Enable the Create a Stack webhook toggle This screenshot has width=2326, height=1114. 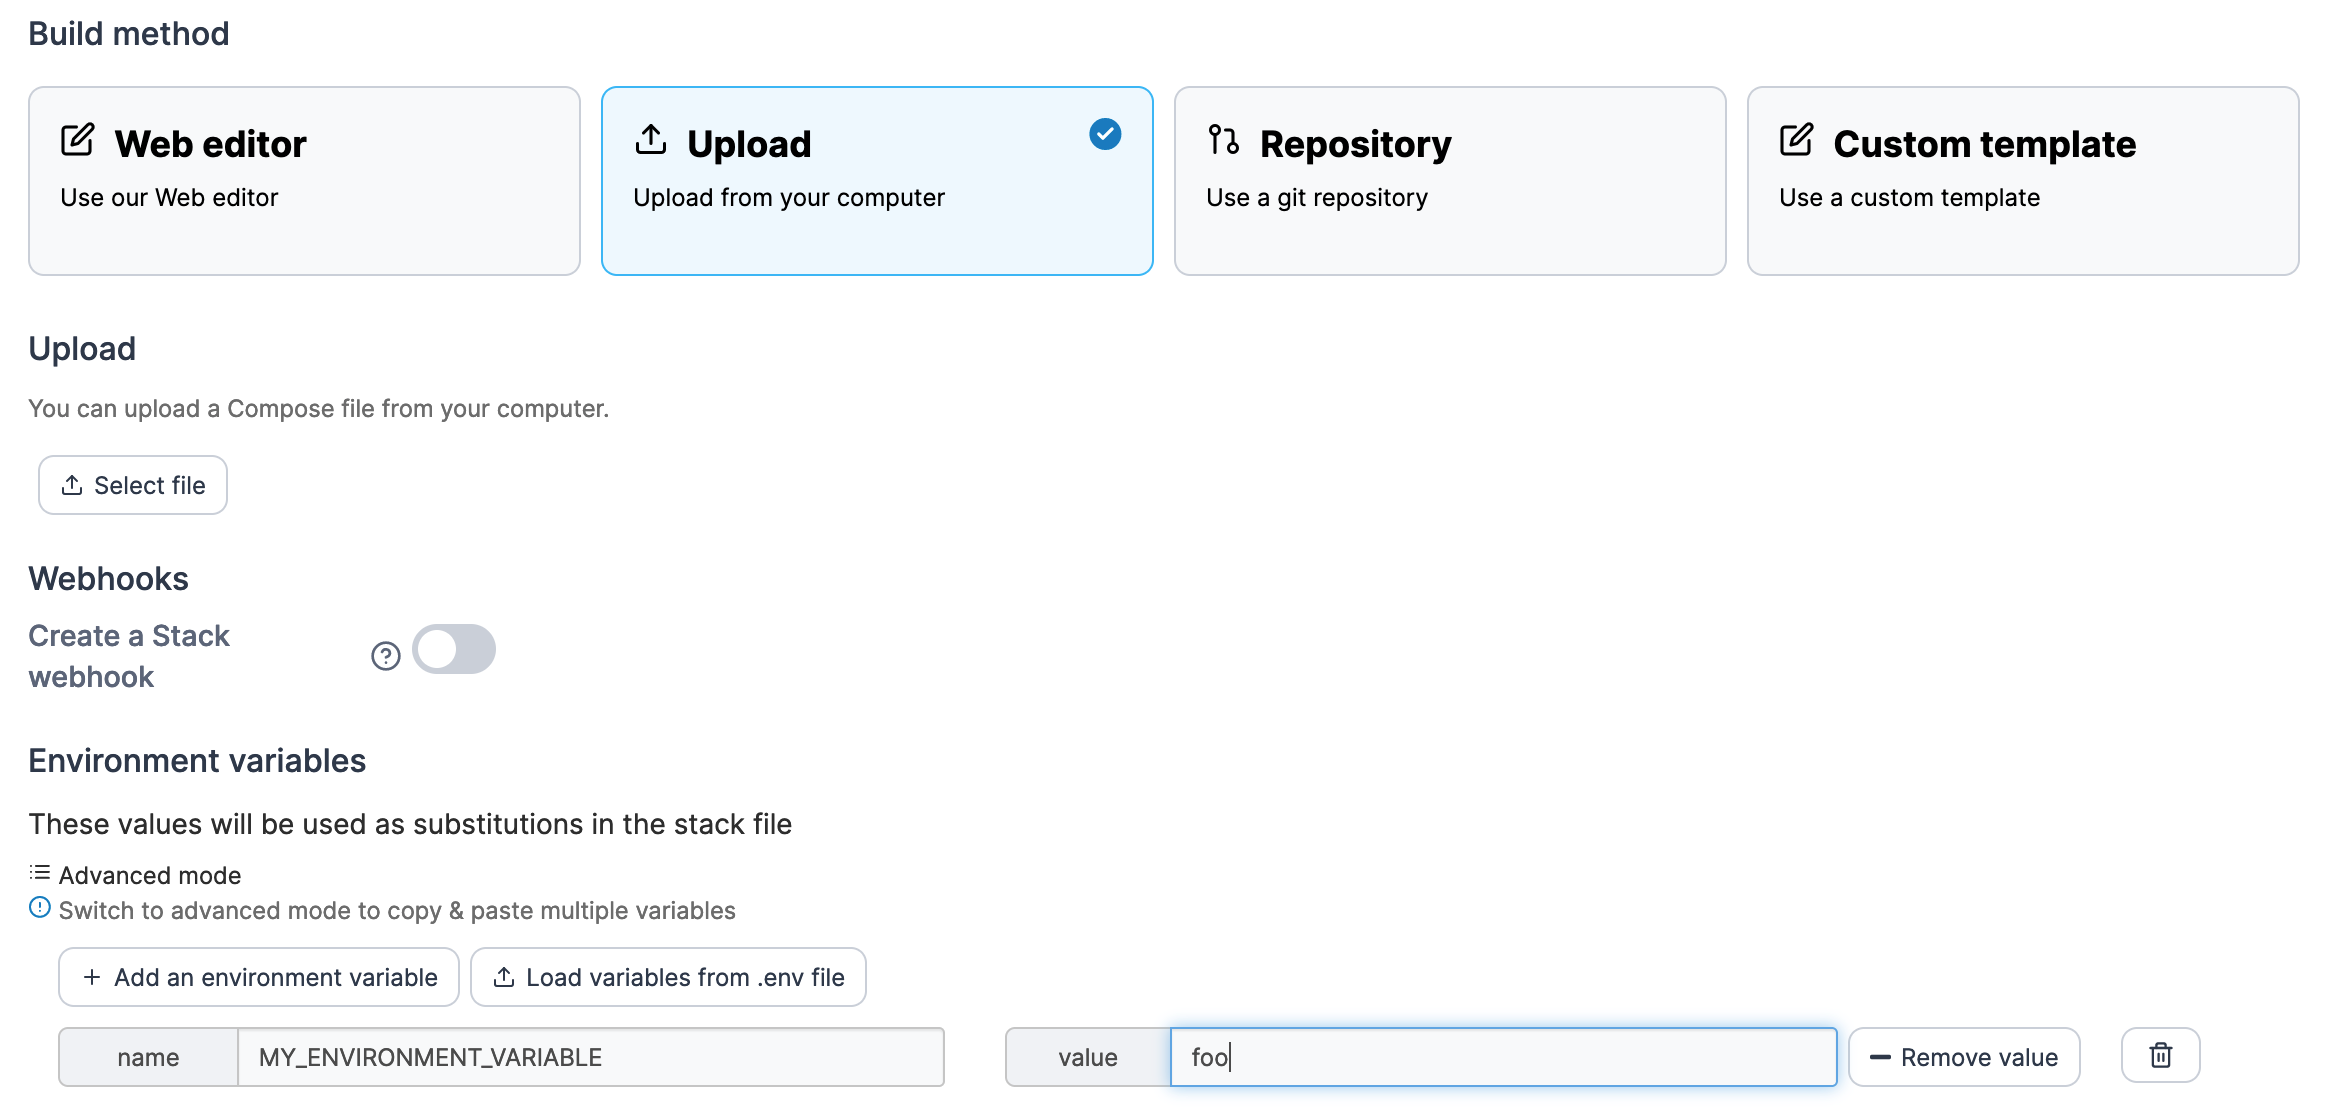click(x=454, y=650)
